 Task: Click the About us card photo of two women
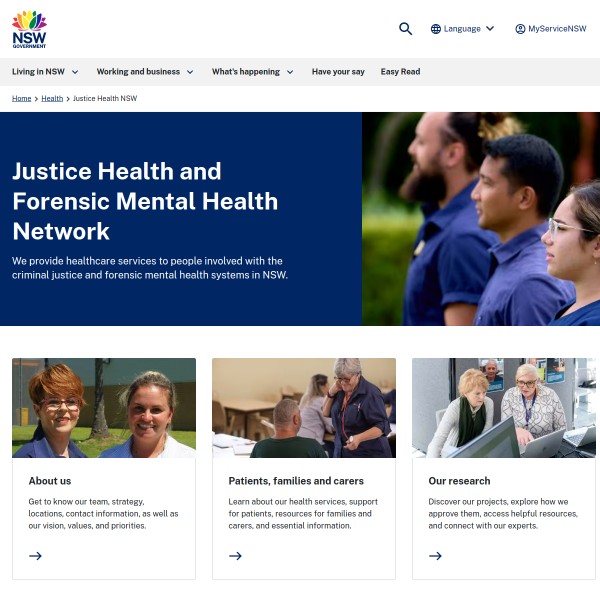pos(104,408)
